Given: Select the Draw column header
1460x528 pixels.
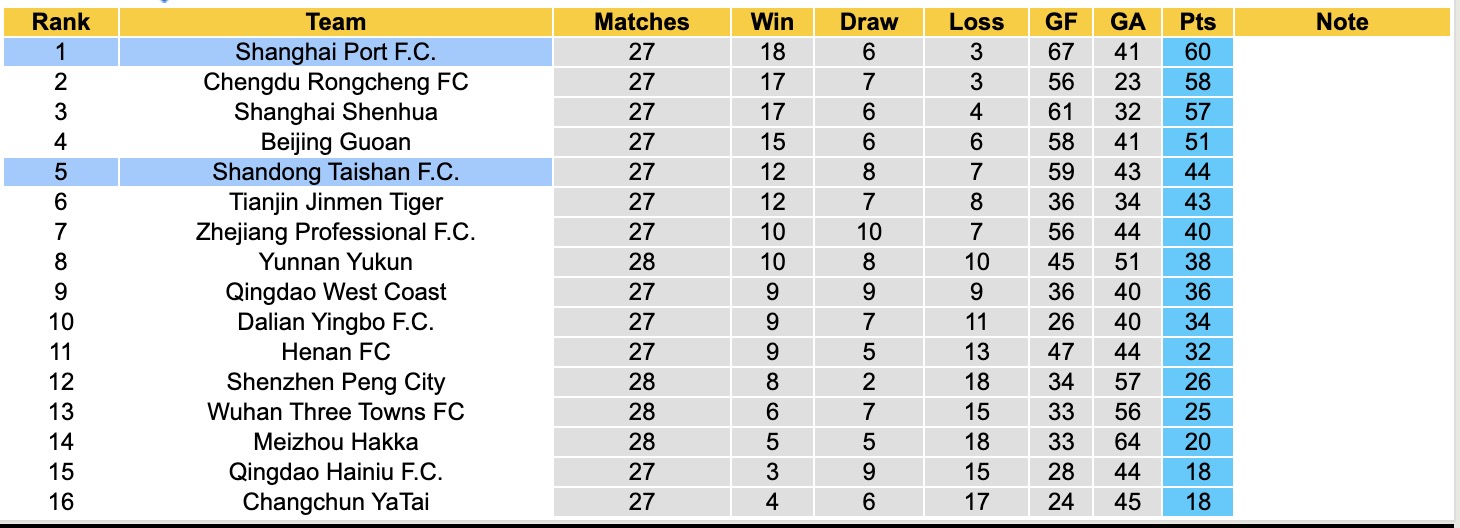Looking at the screenshot, I should [x=868, y=22].
